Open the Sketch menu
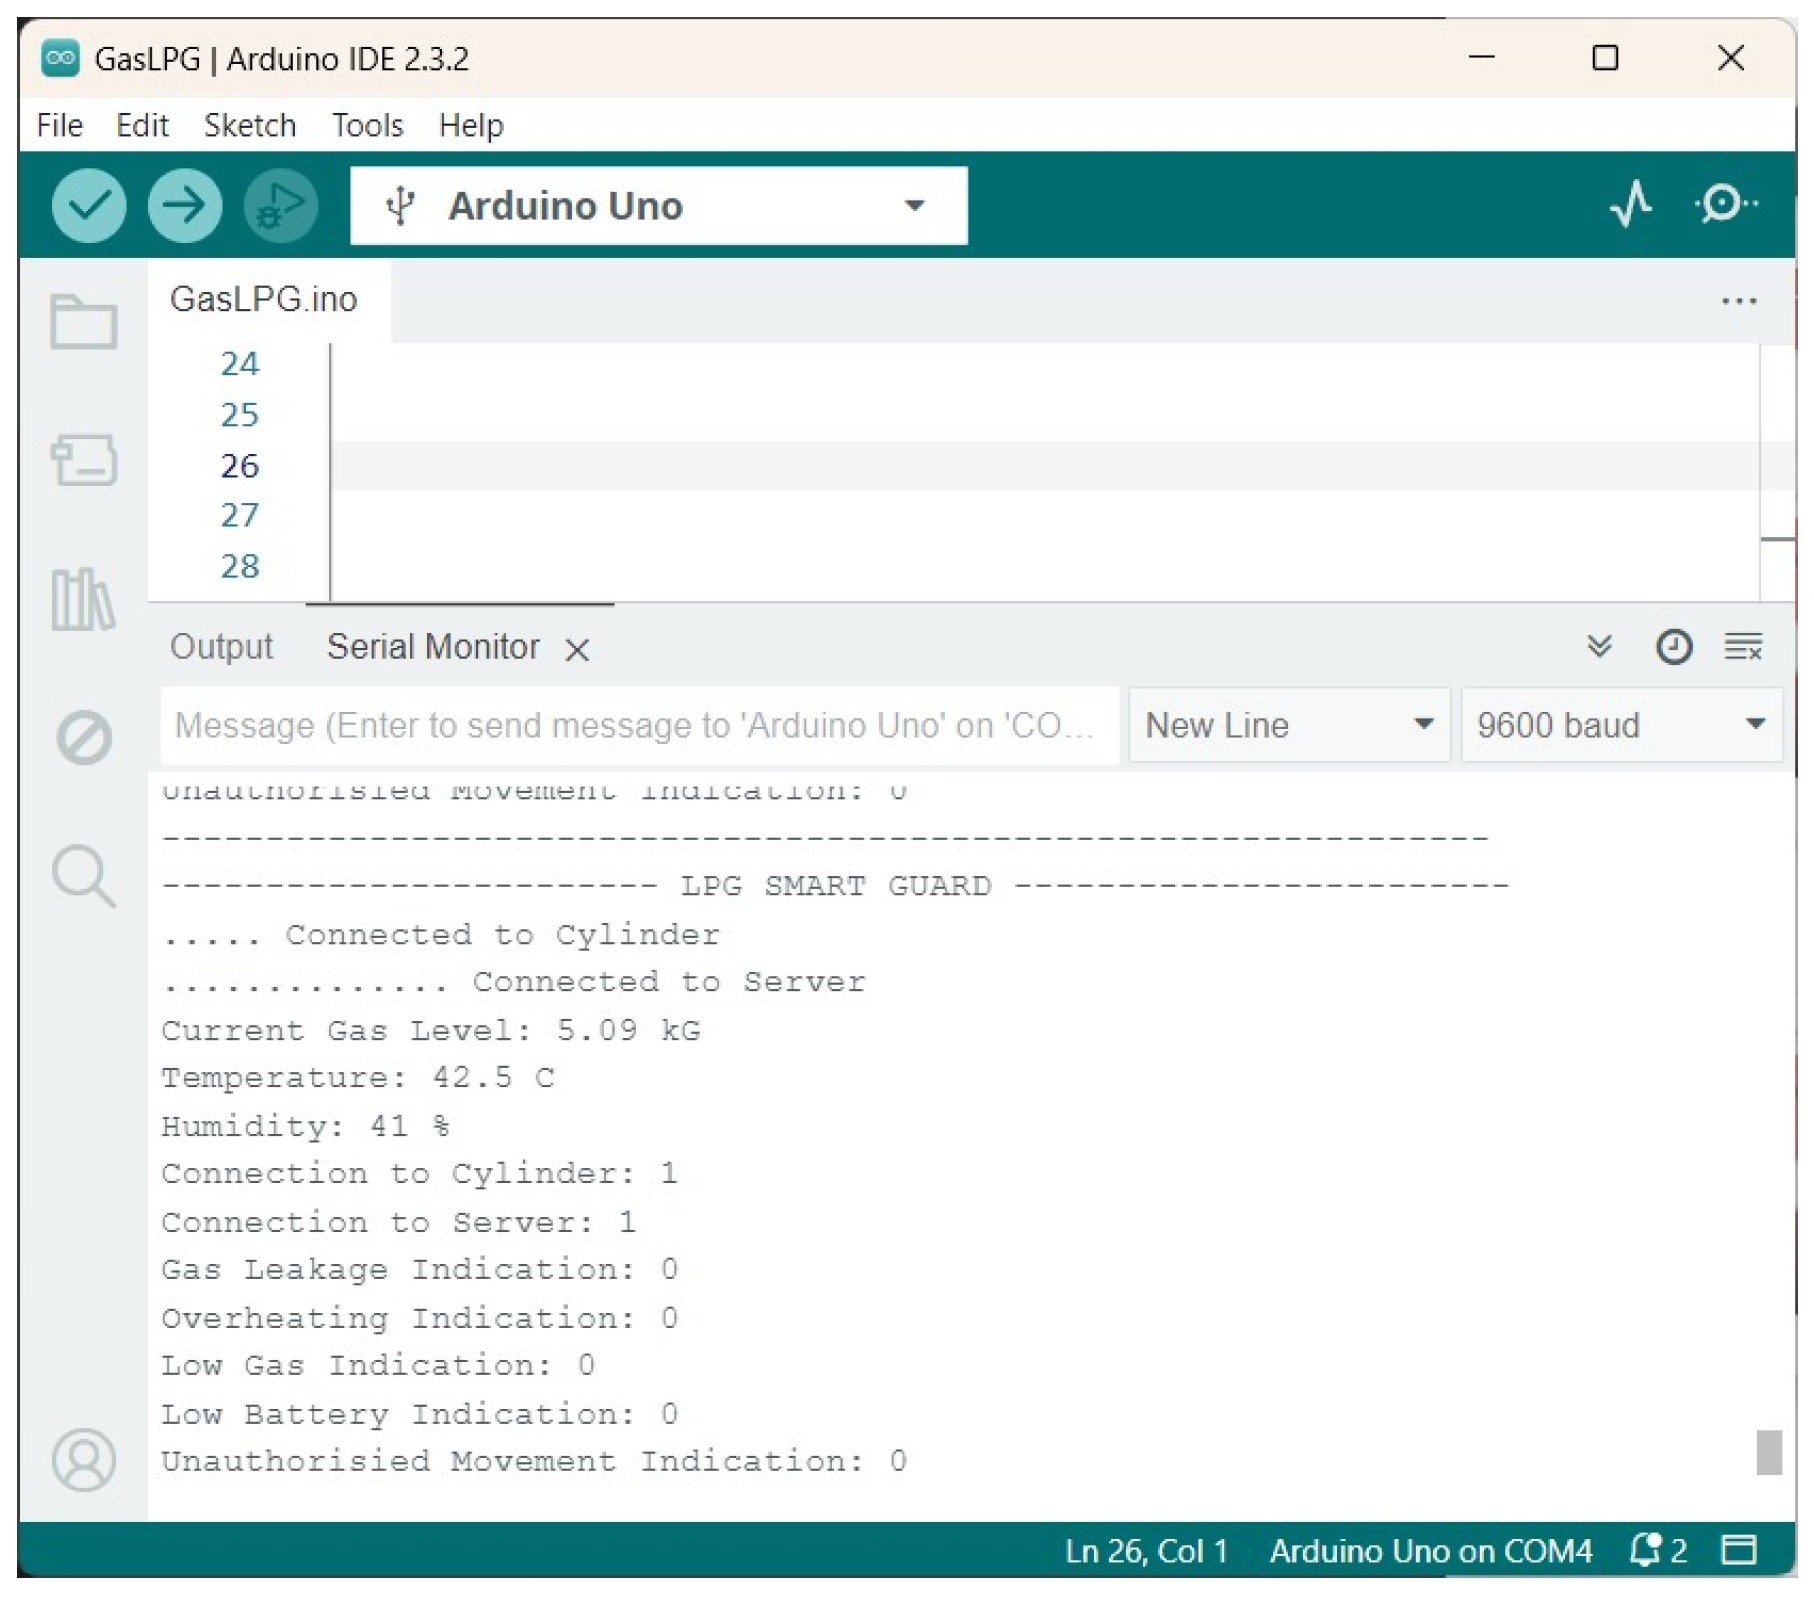Image resolution: width=1814 pixels, height=1599 pixels. [x=249, y=125]
